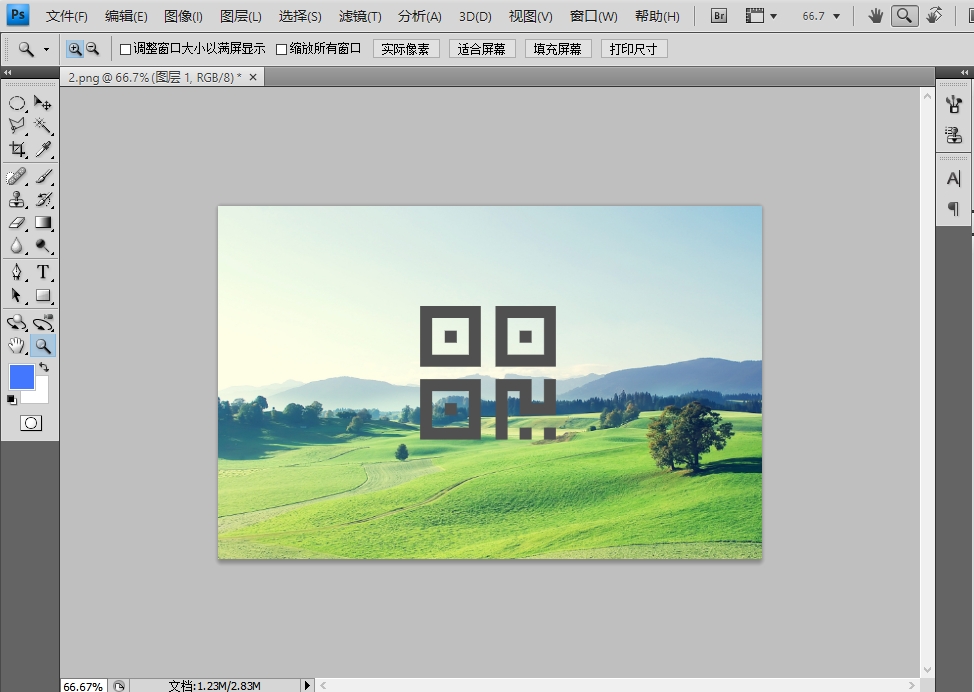Click the 66.67% zoom percentage field
Screen dimensions: 974x692
[x=83, y=686]
